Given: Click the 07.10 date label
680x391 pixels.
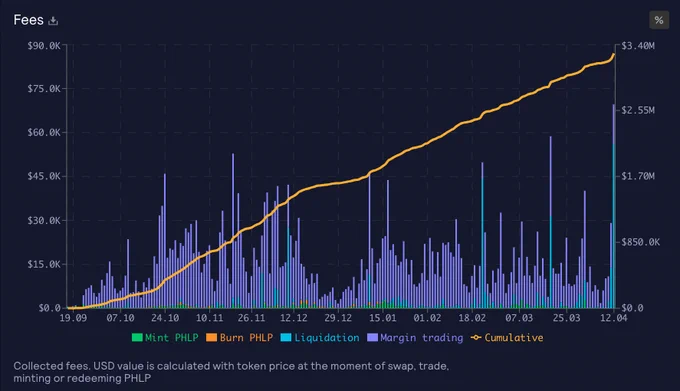Looking at the screenshot, I should [121, 318].
